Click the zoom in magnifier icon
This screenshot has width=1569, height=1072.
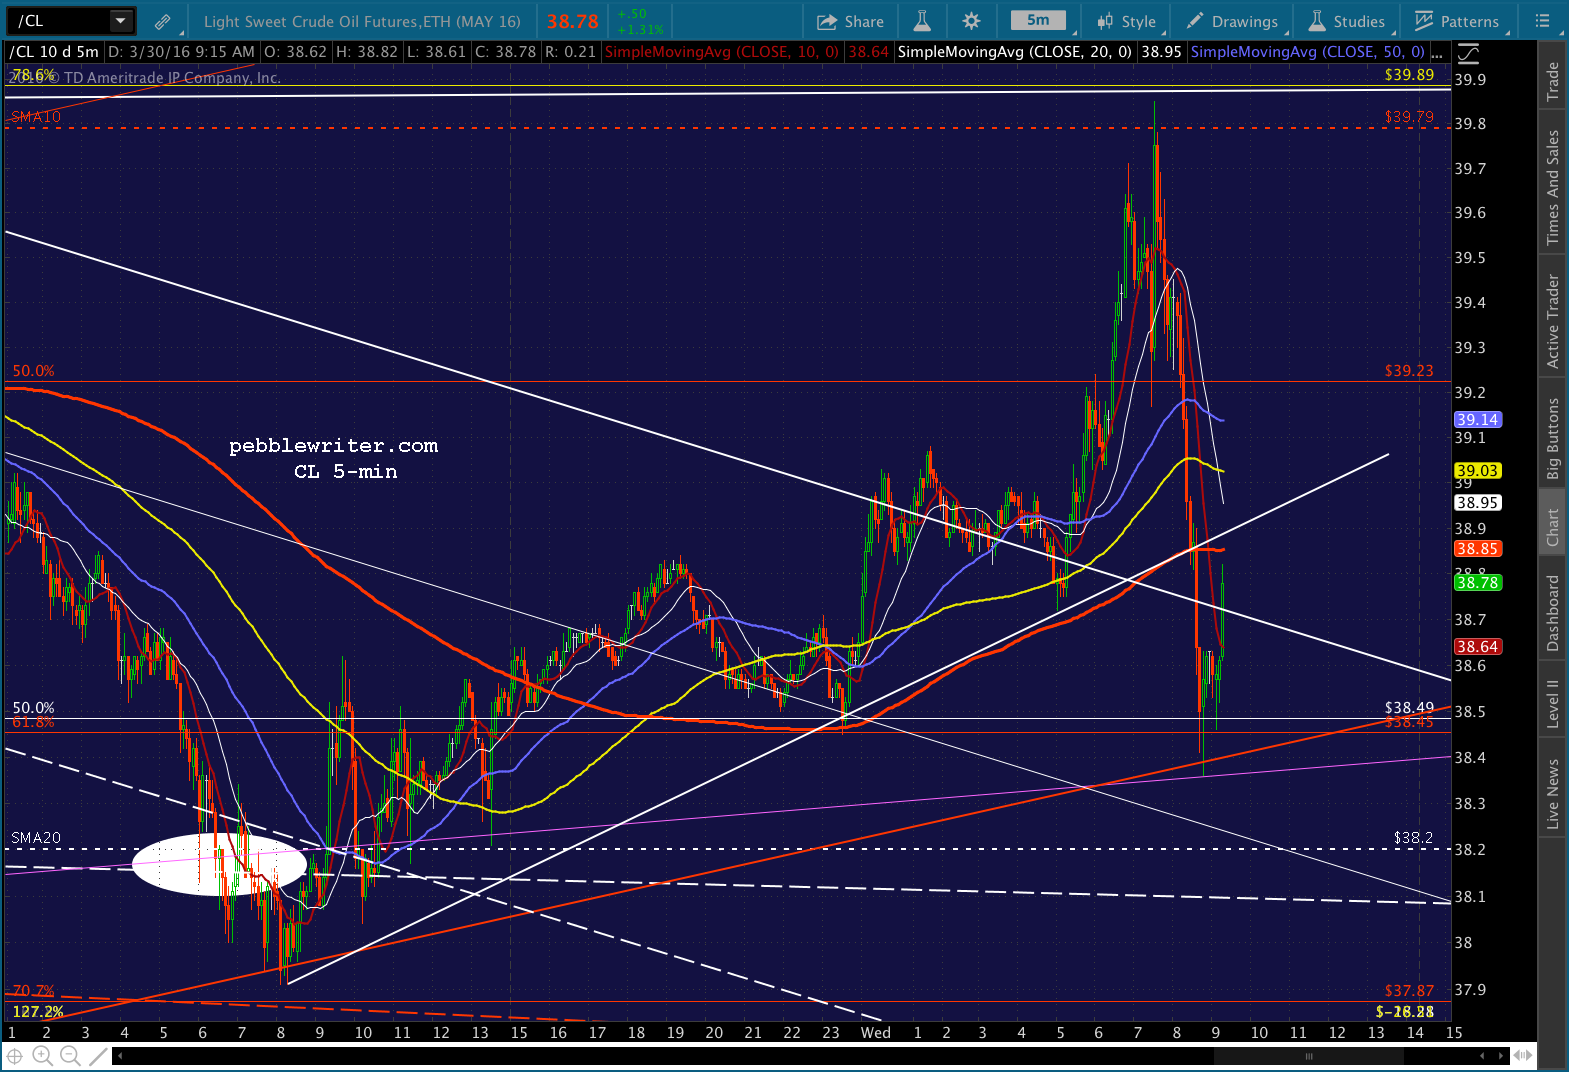(42, 1055)
